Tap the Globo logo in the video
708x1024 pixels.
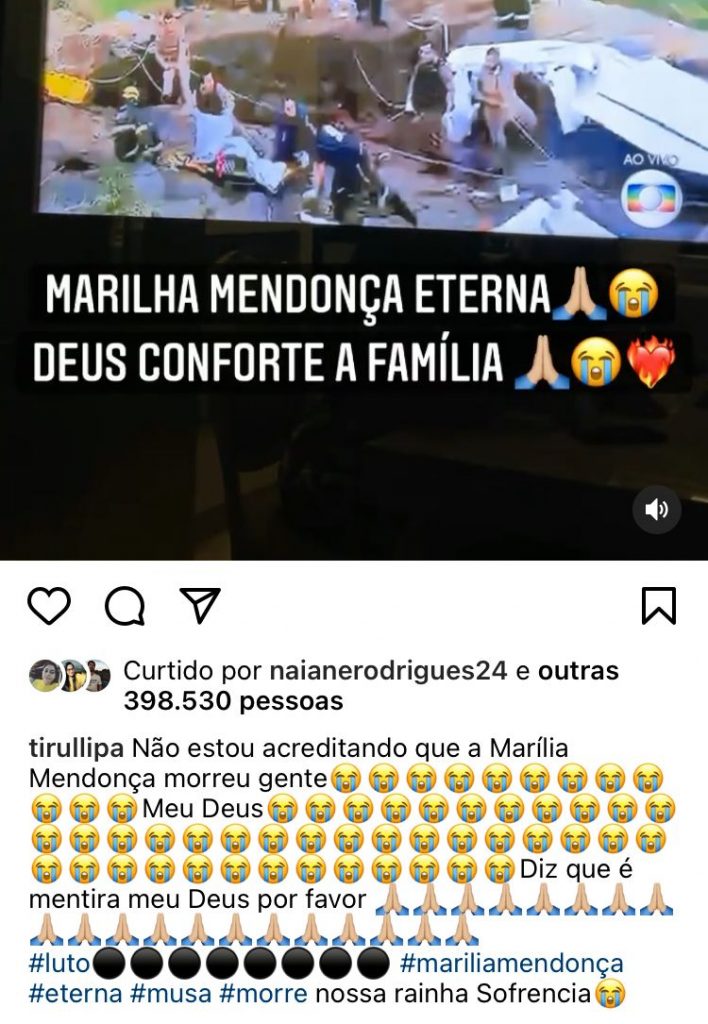651,199
